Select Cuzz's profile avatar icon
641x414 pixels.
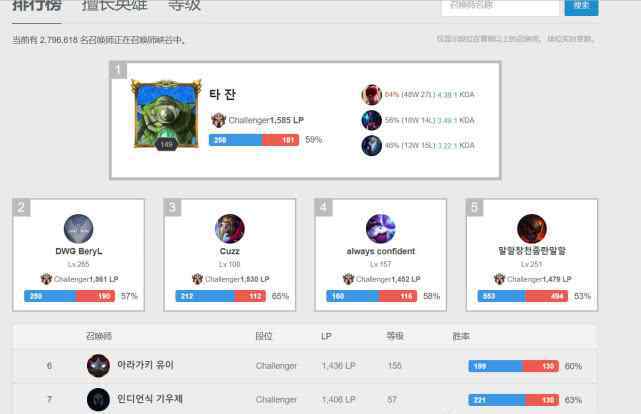(230, 228)
